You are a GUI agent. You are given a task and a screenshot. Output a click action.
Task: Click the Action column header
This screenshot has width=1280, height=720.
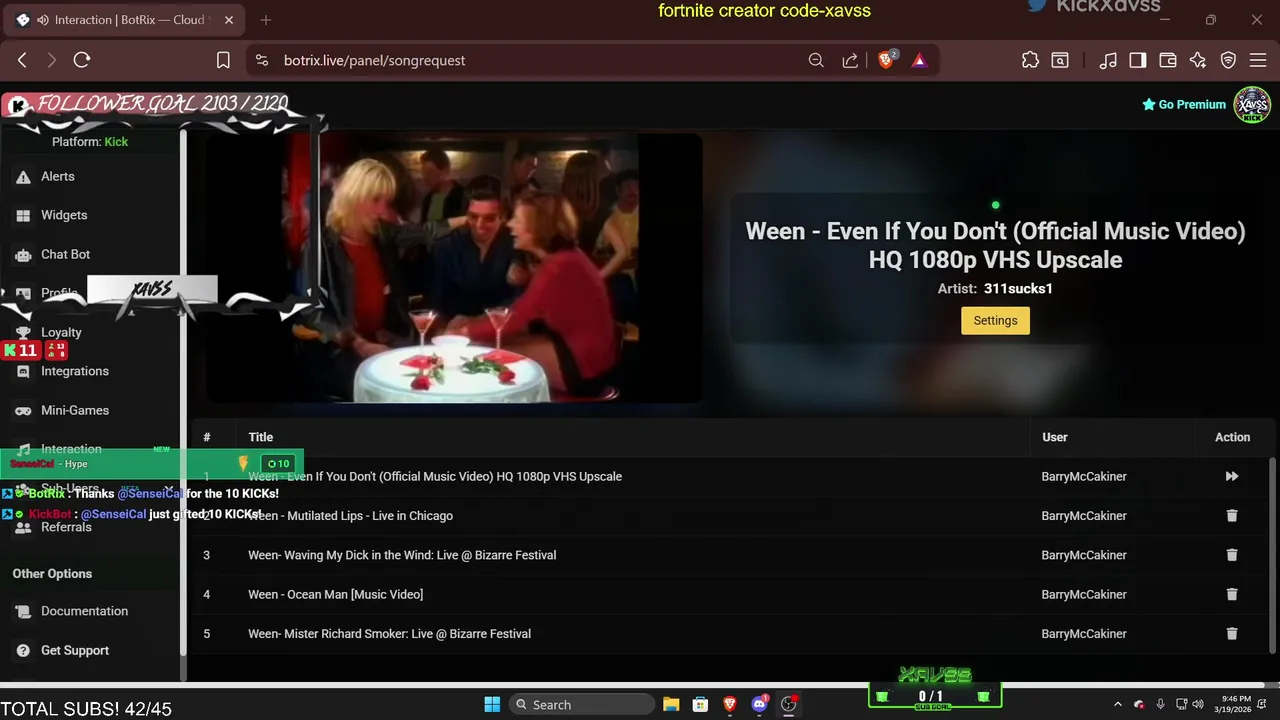(1232, 437)
